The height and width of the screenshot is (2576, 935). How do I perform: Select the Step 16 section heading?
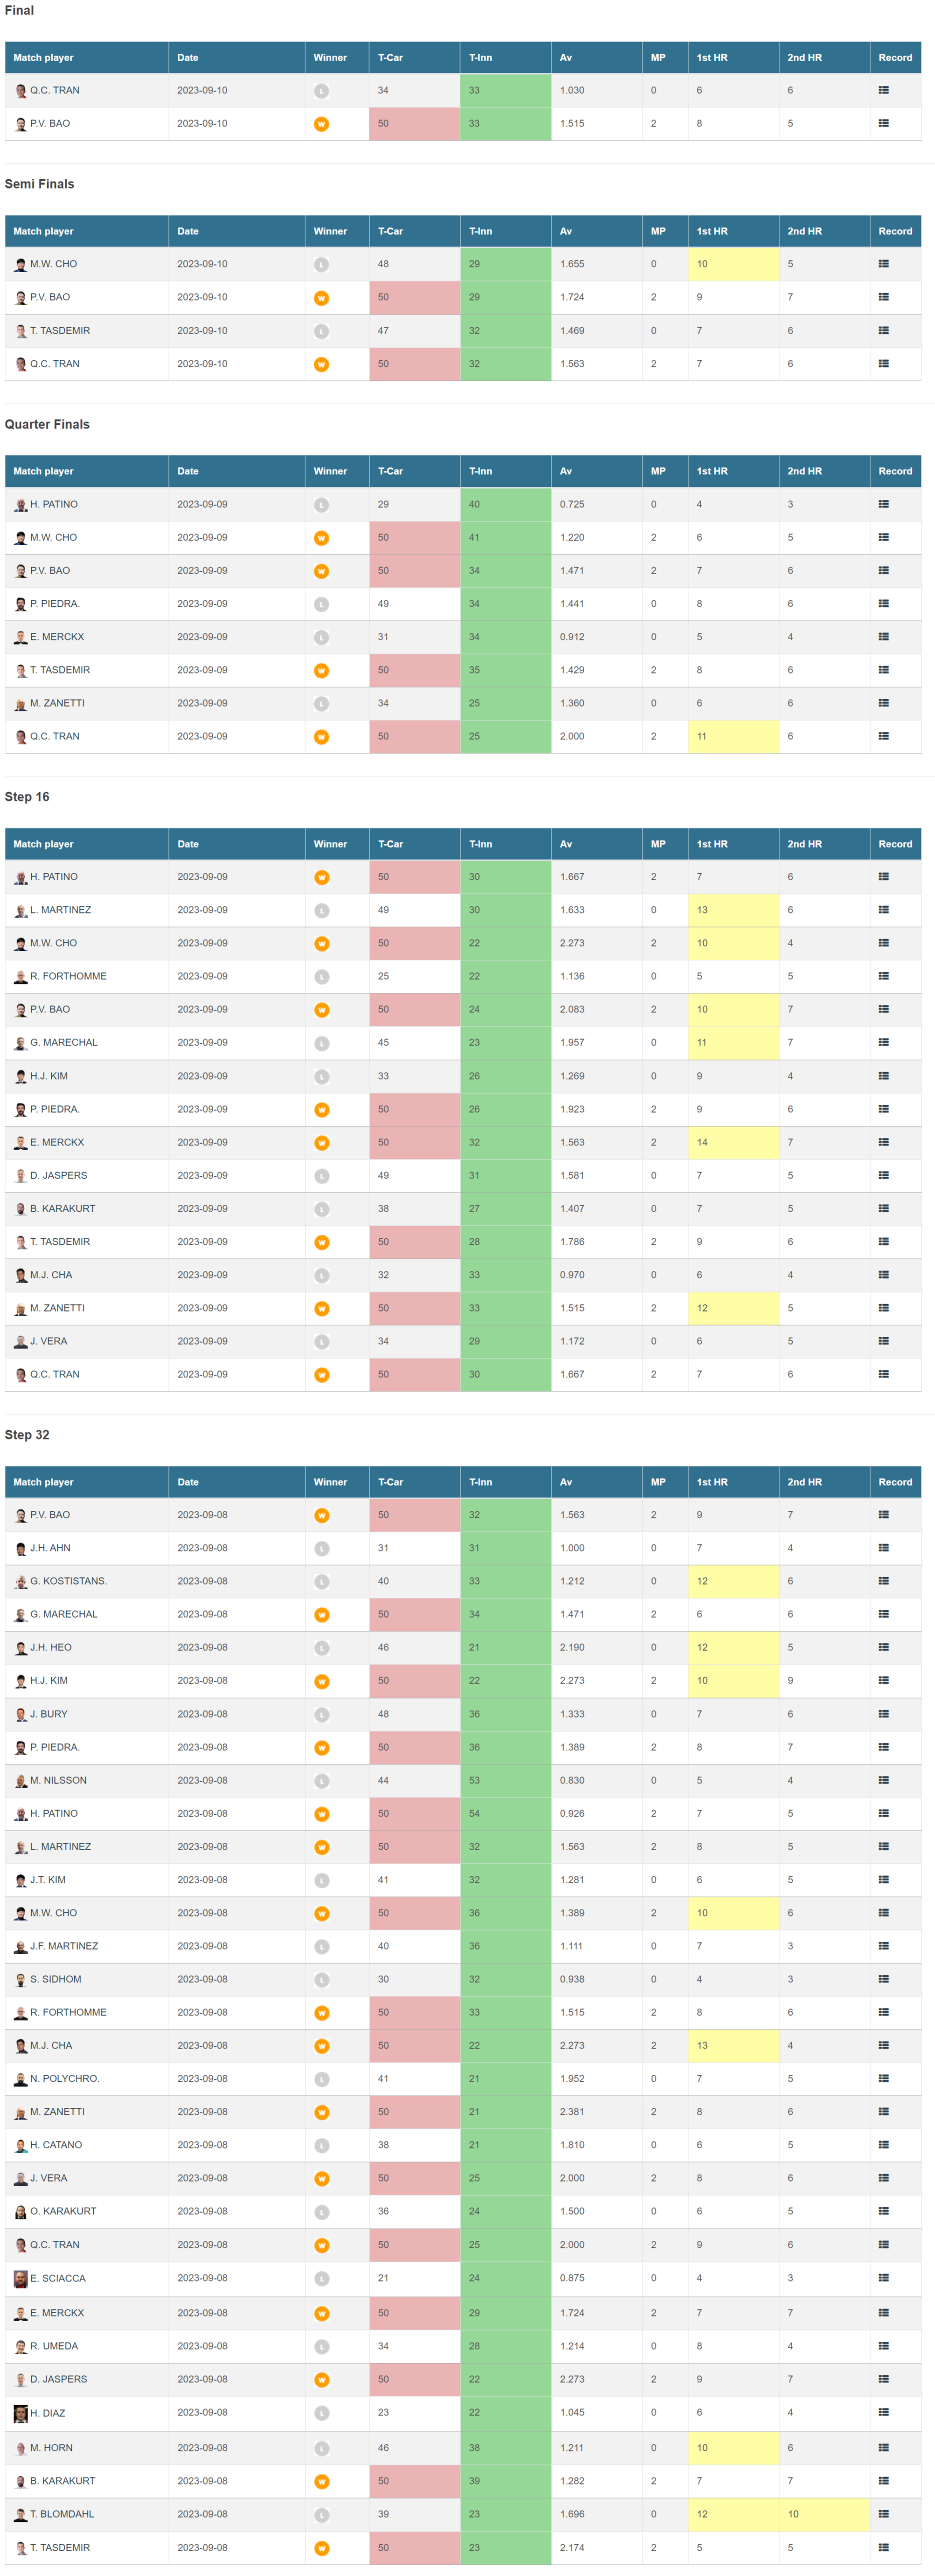pyautogui.click(x=27, y=797)
